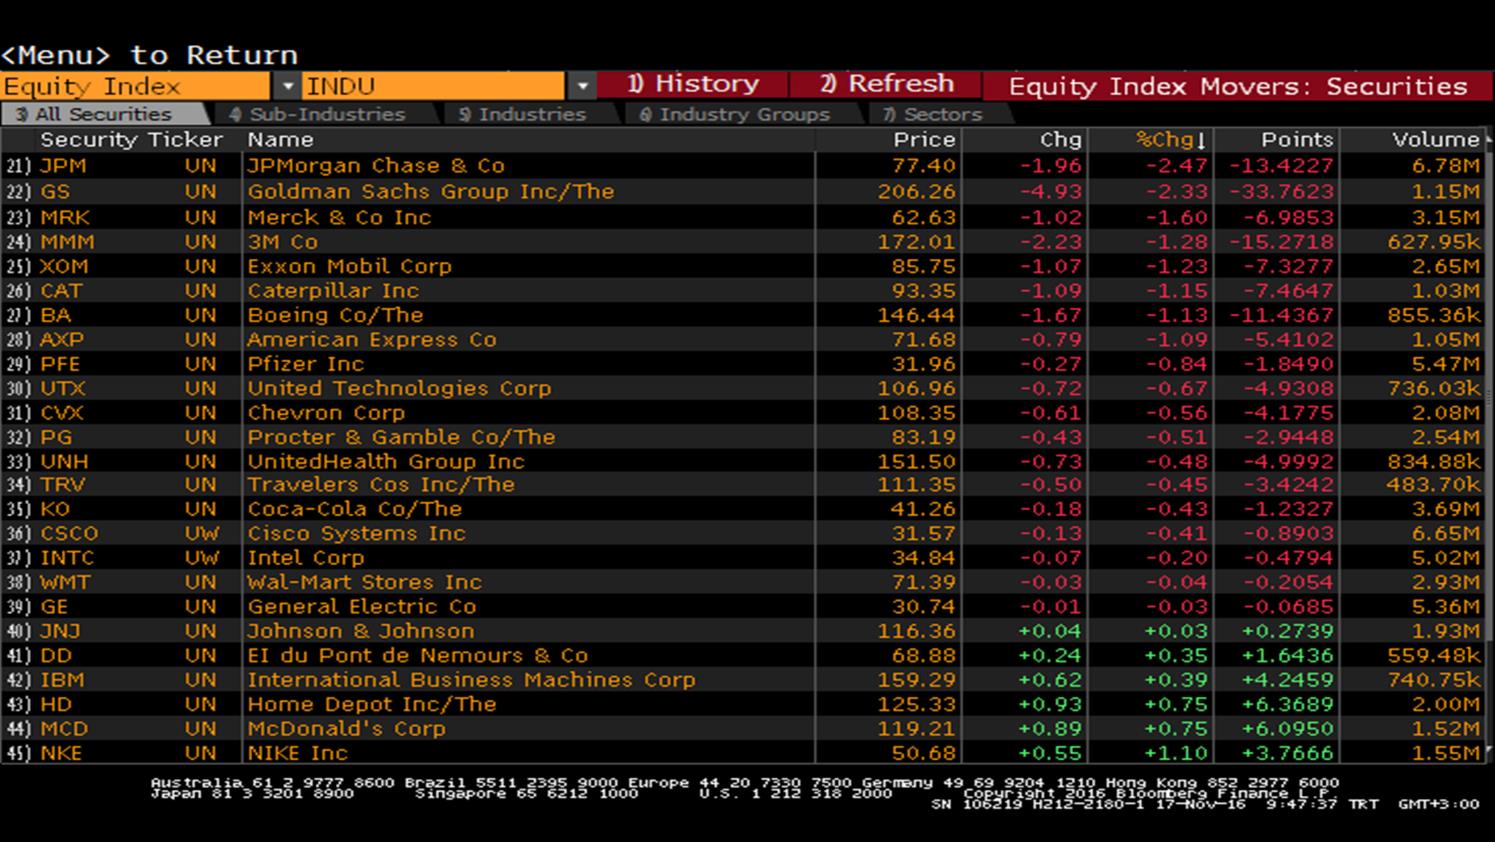The image size is (1495, 842).
Task: Click the Equity Index input field
Action: click(135, 86)
